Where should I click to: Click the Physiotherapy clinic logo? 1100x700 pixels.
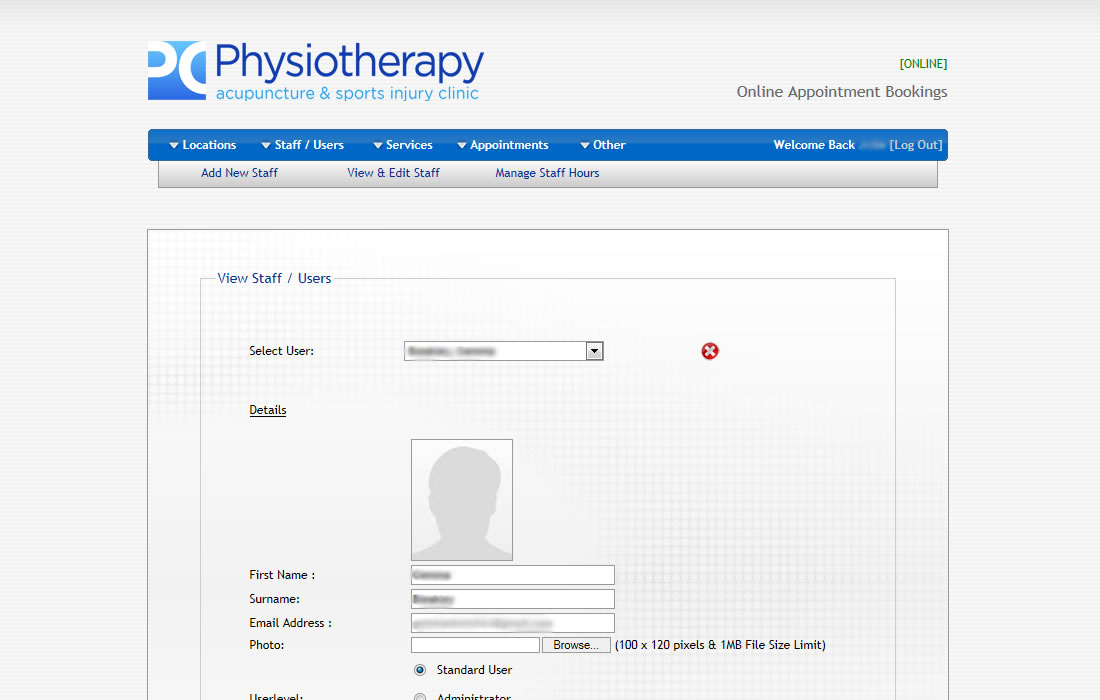click(316, 71)
